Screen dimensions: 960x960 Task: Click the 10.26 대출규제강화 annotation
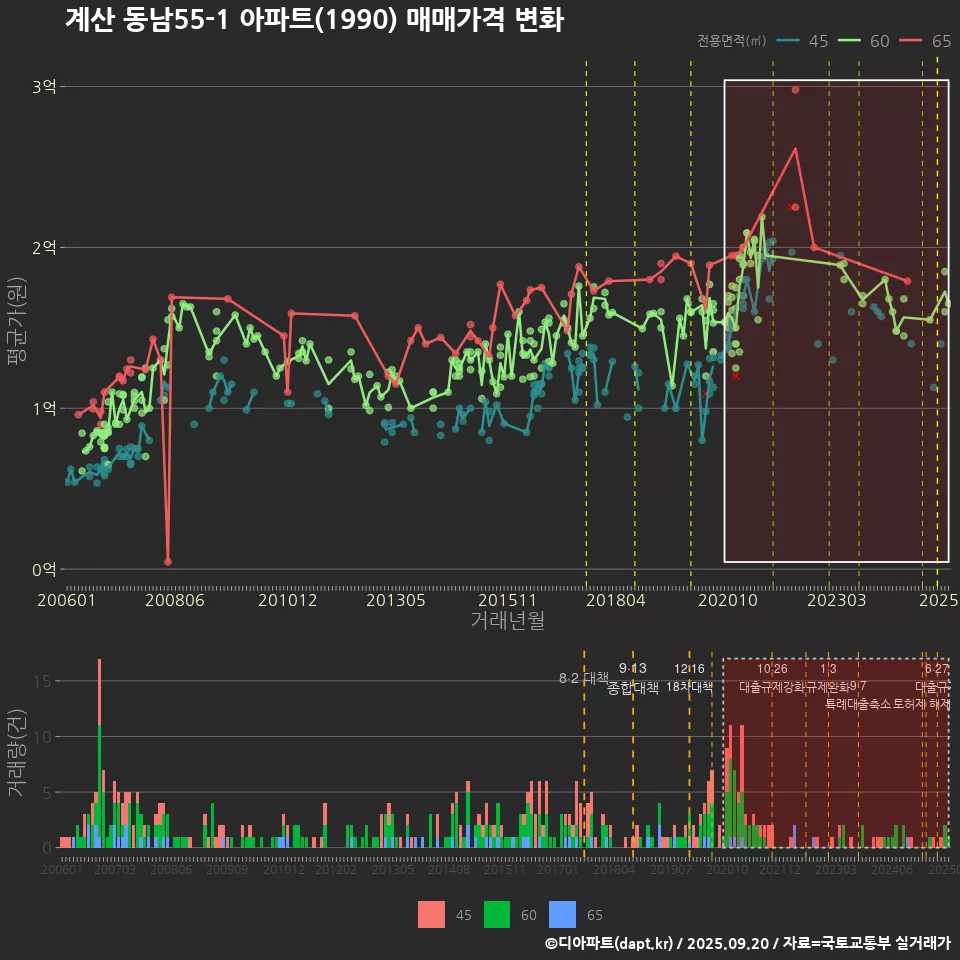point(772,679)
